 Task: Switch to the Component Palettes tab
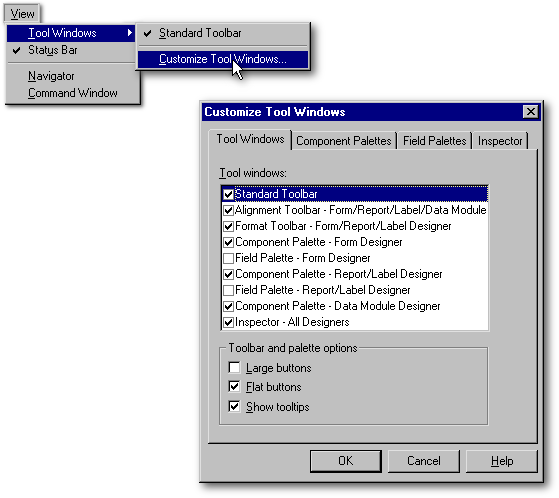click(x=344, y=141)
